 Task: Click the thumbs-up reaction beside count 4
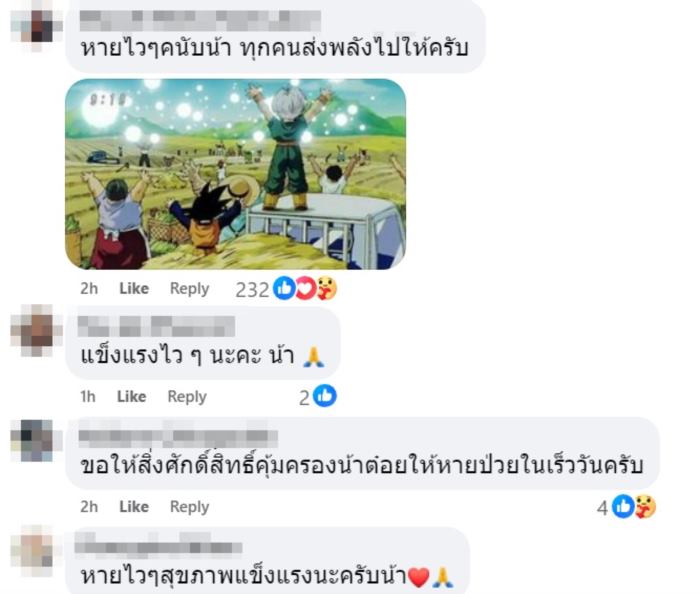(x=623, y=507)
